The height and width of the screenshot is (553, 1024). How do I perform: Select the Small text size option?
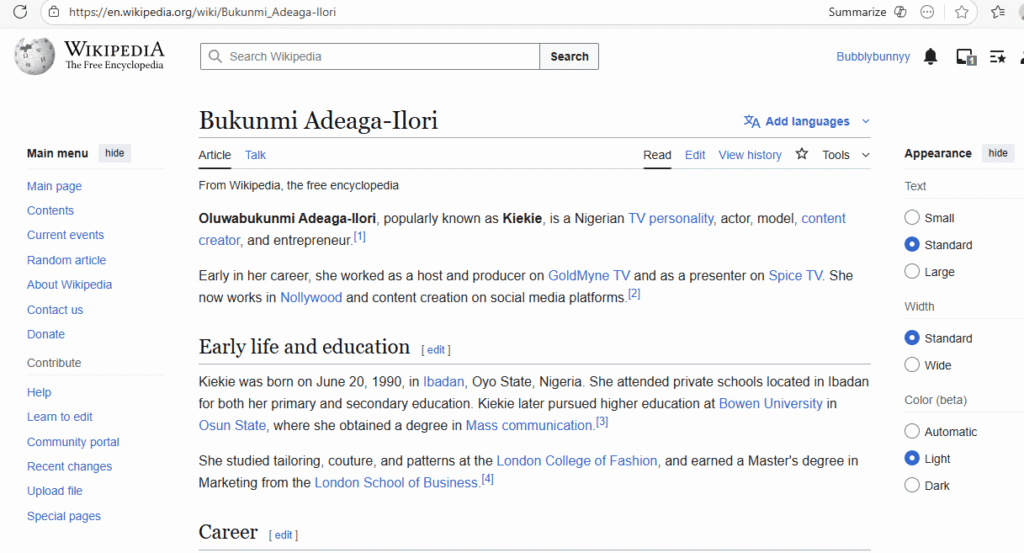[x=912, y=218]
